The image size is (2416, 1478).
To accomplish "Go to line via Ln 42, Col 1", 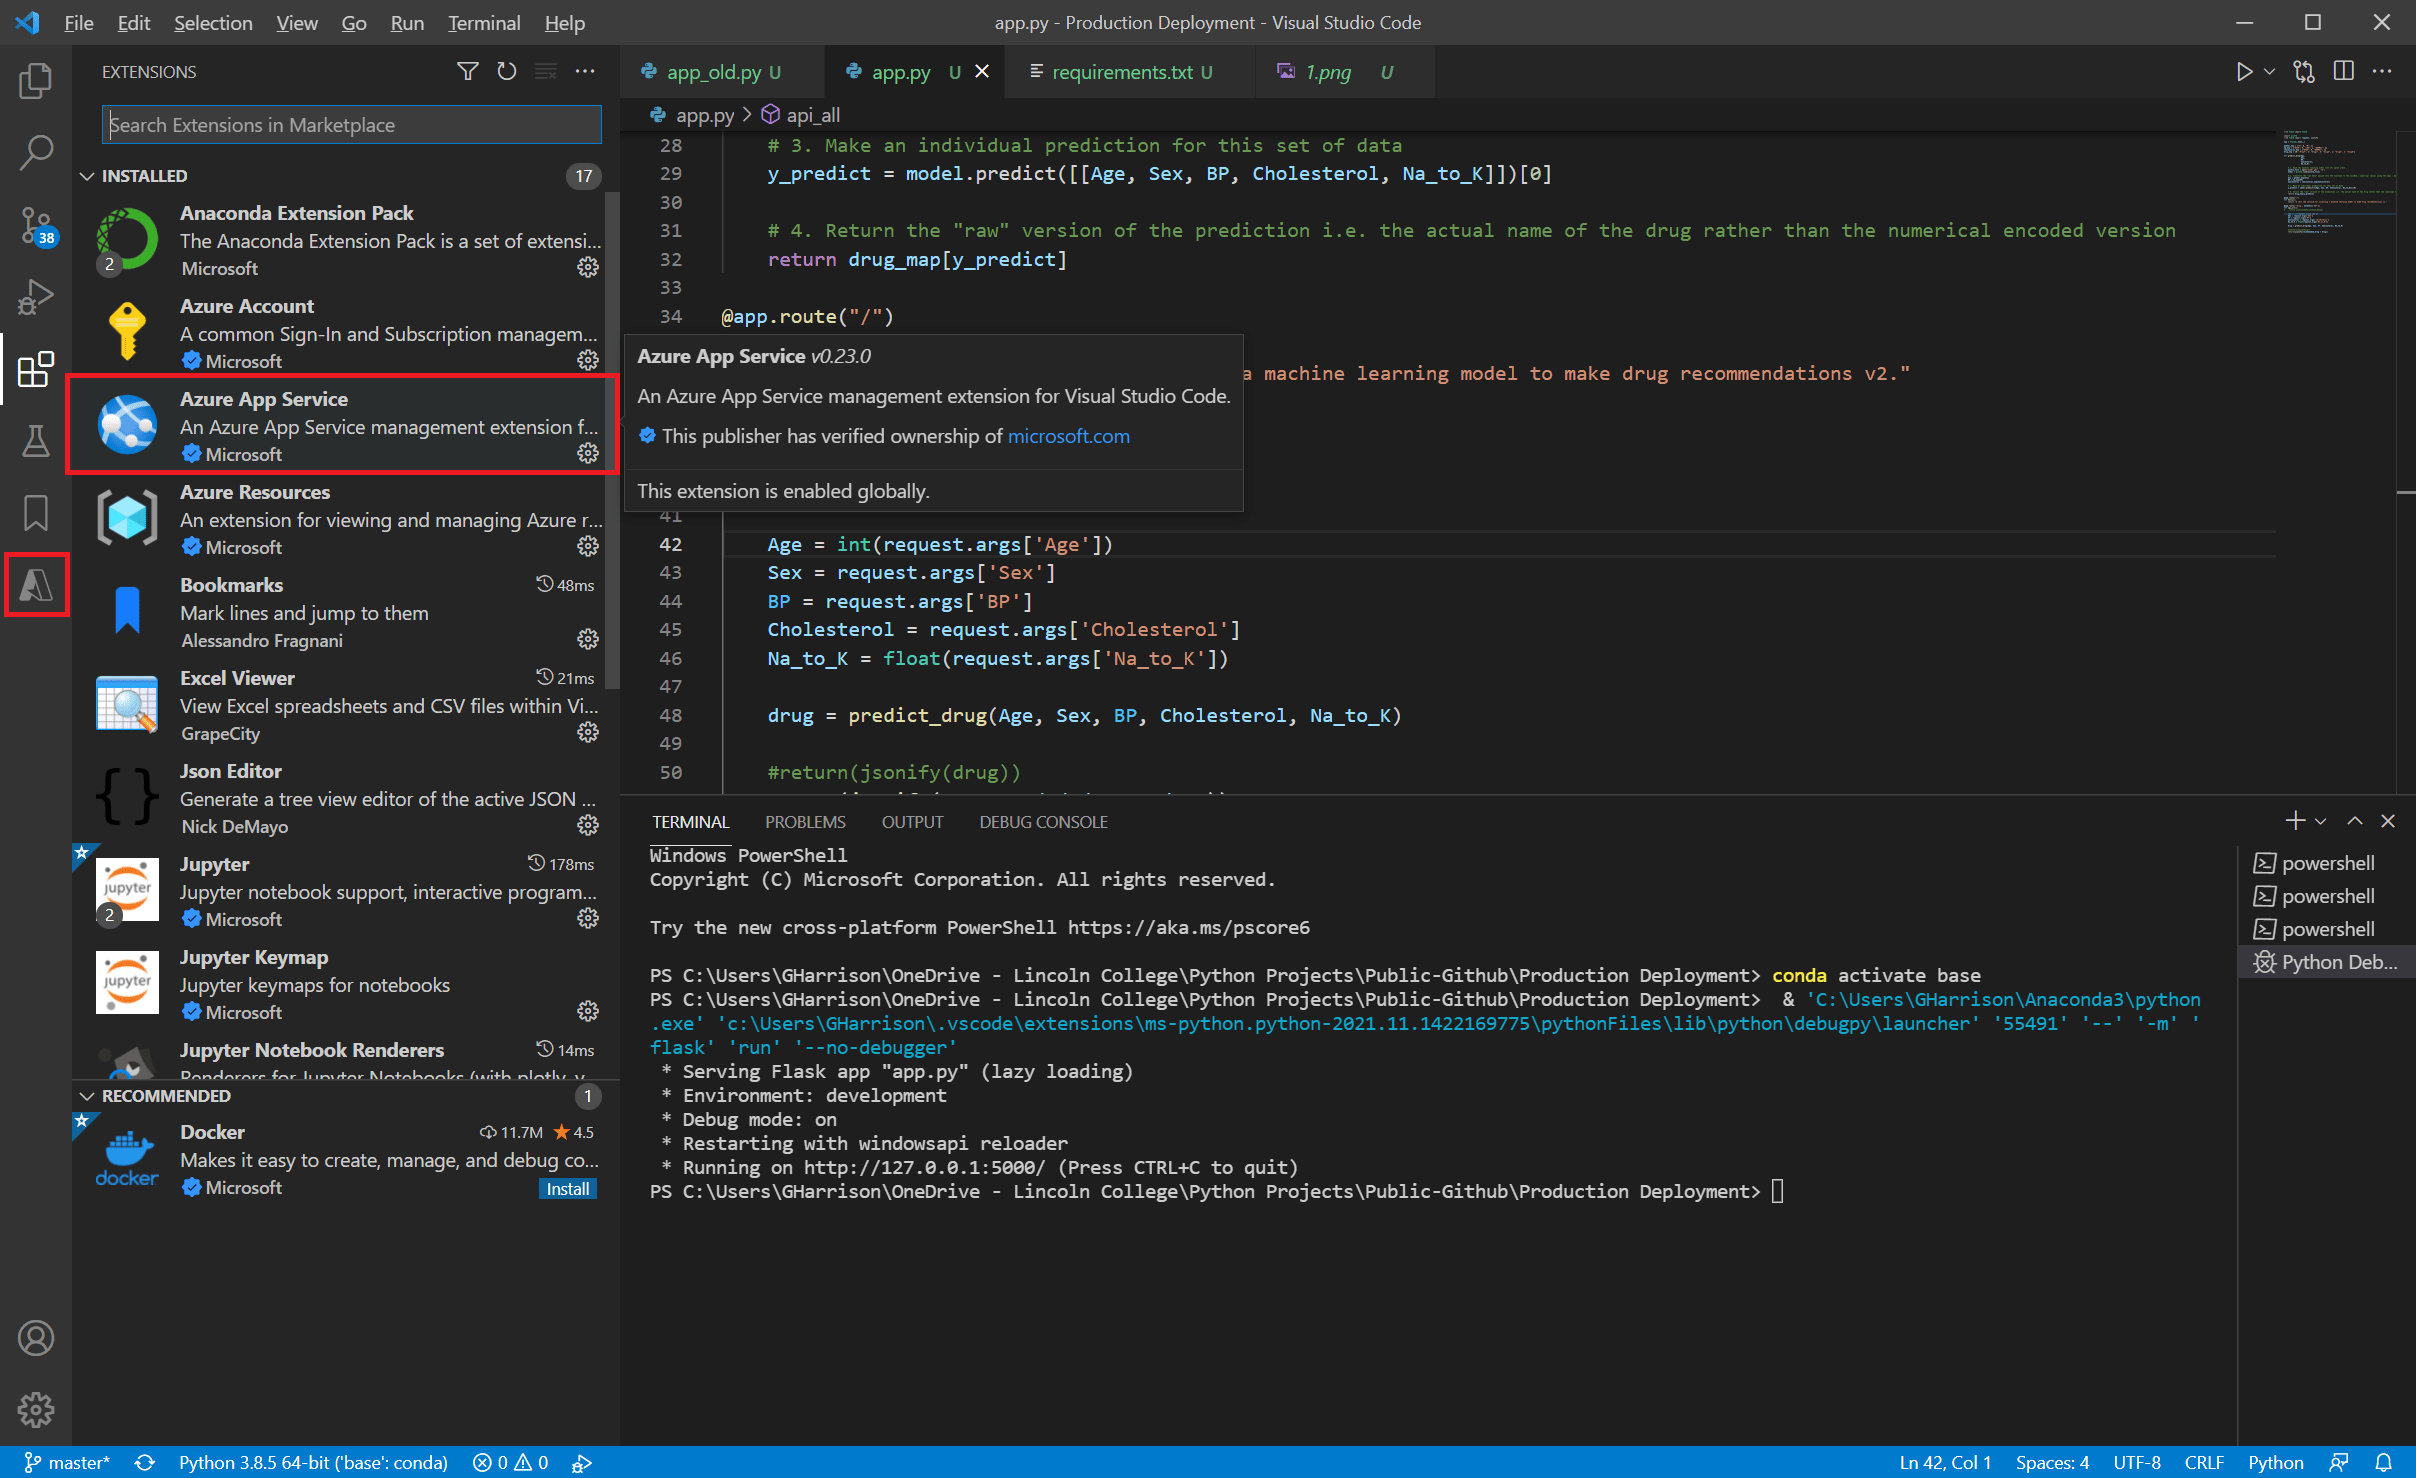I will point(1945,1462).
